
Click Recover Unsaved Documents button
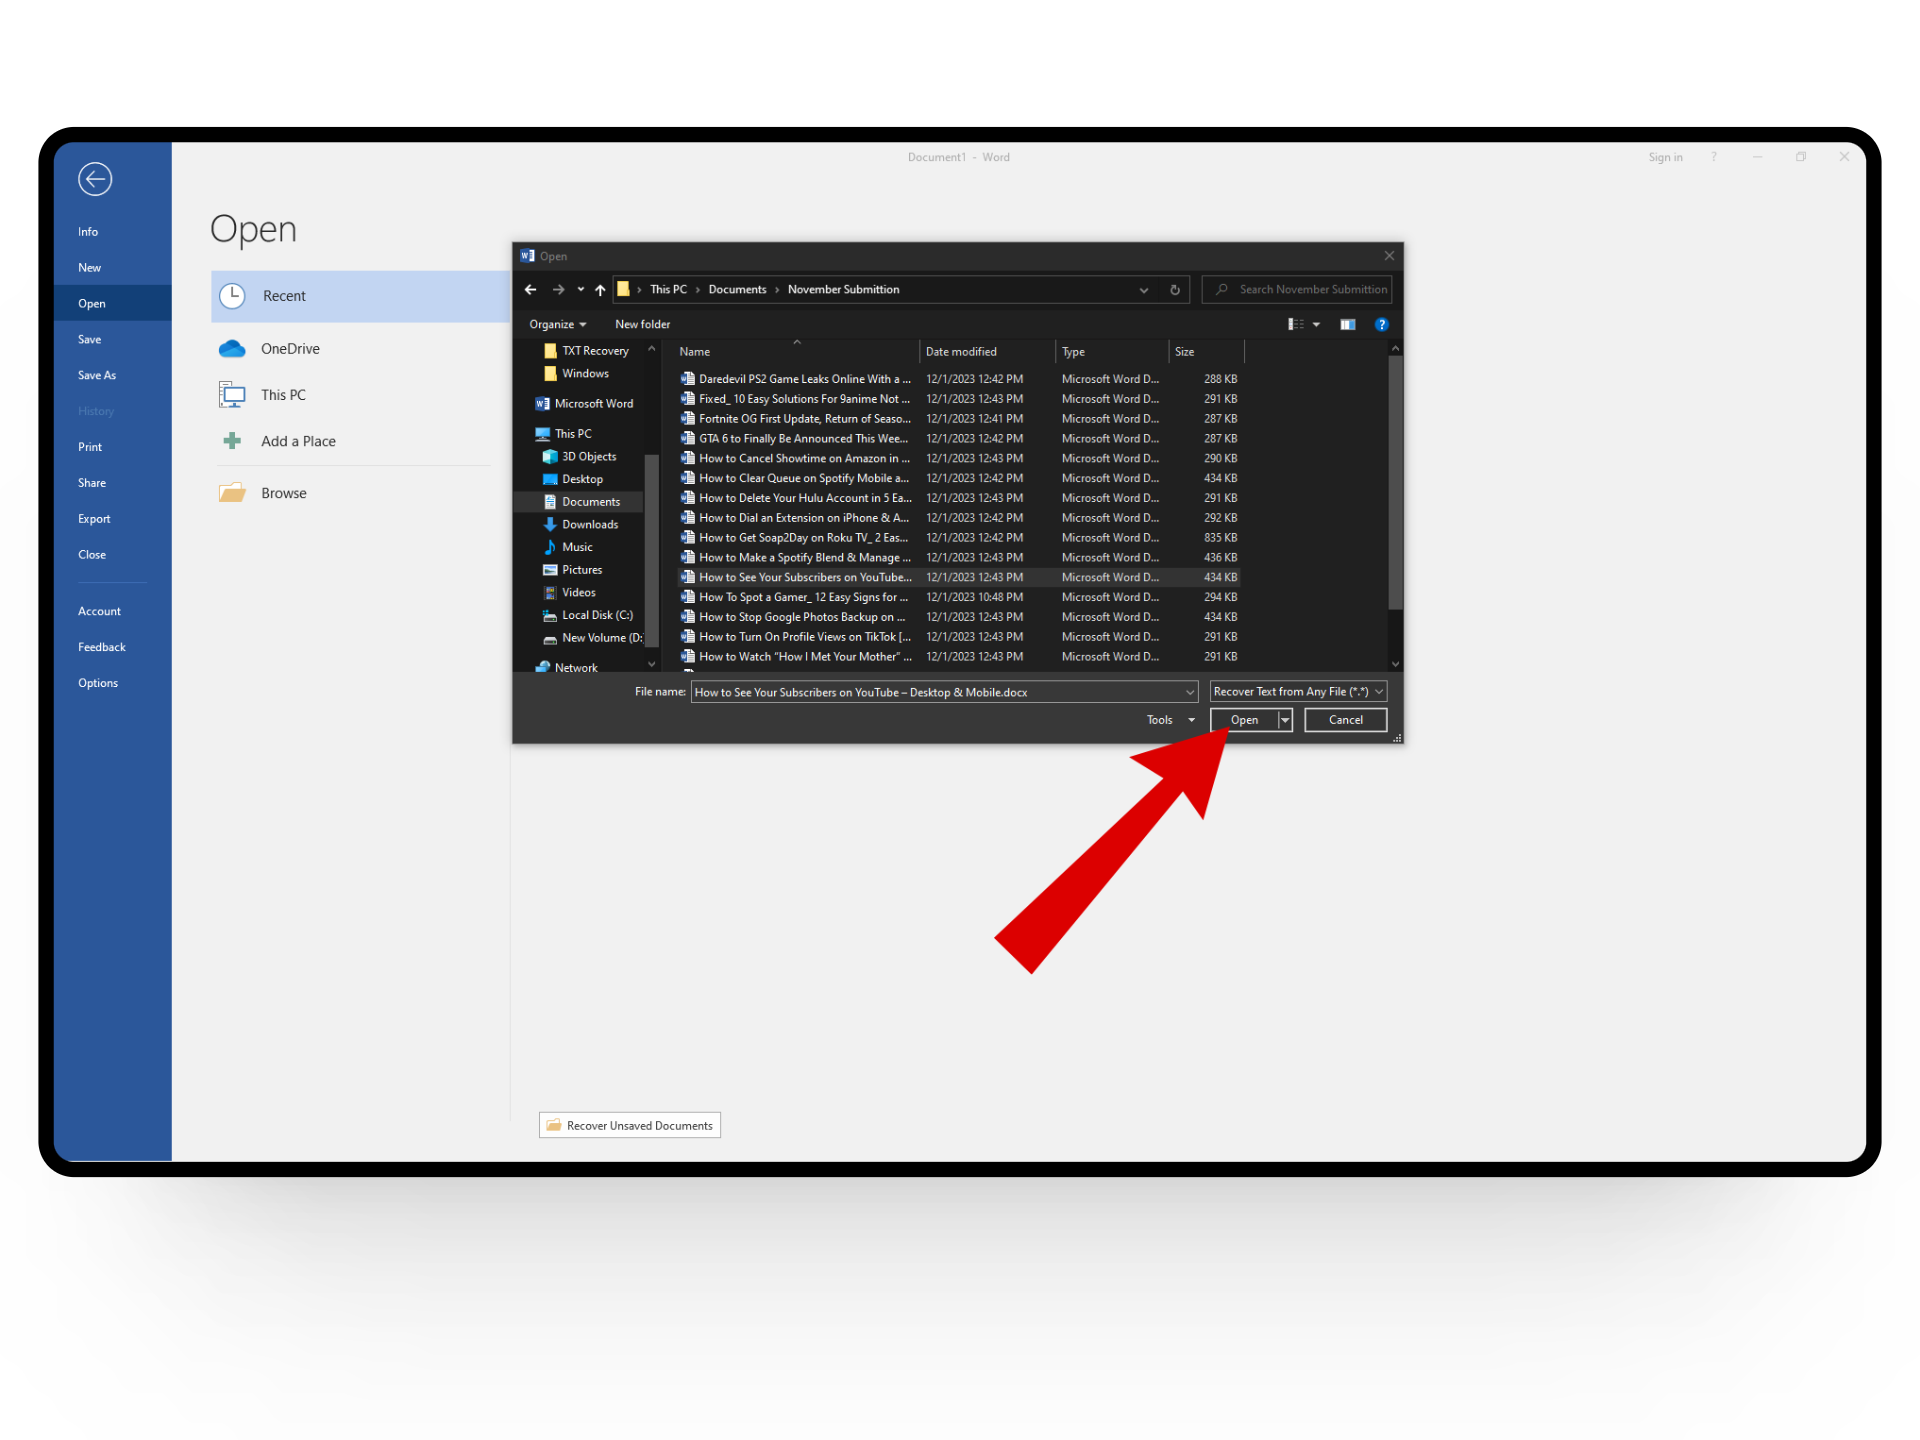(x=630, y=1126)
